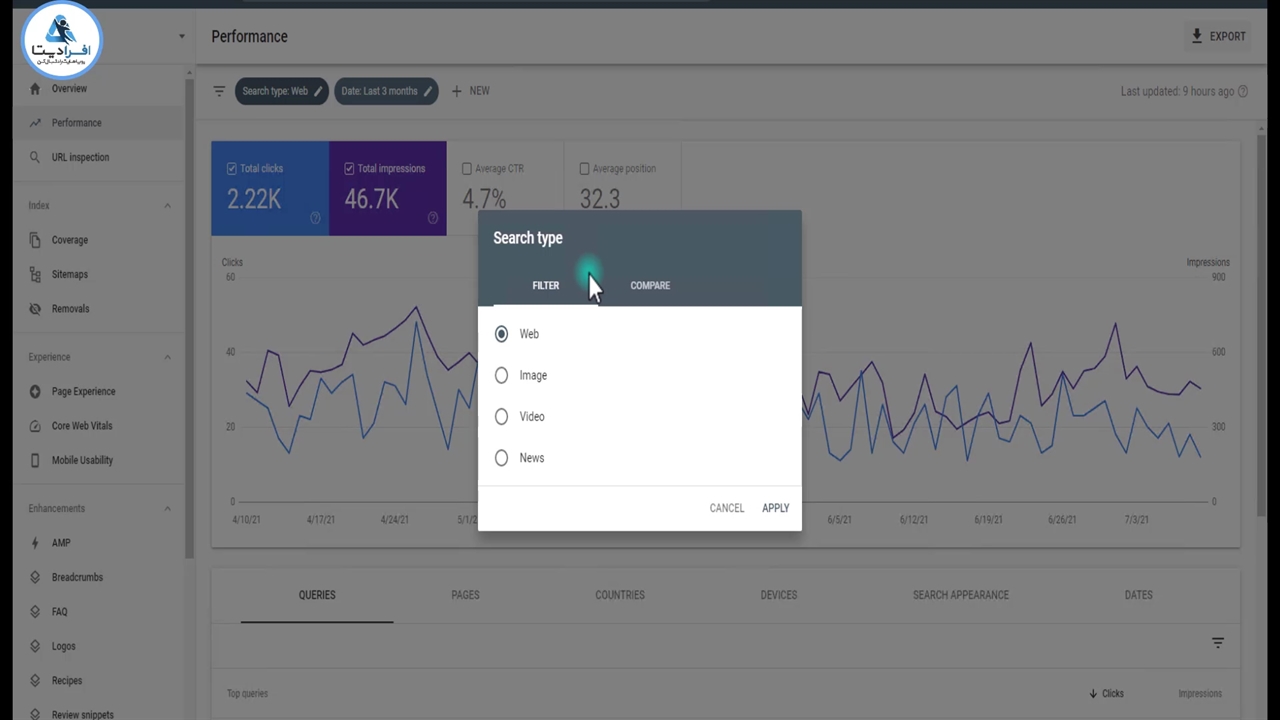Switch to the Compare tab

coord(650,286)
